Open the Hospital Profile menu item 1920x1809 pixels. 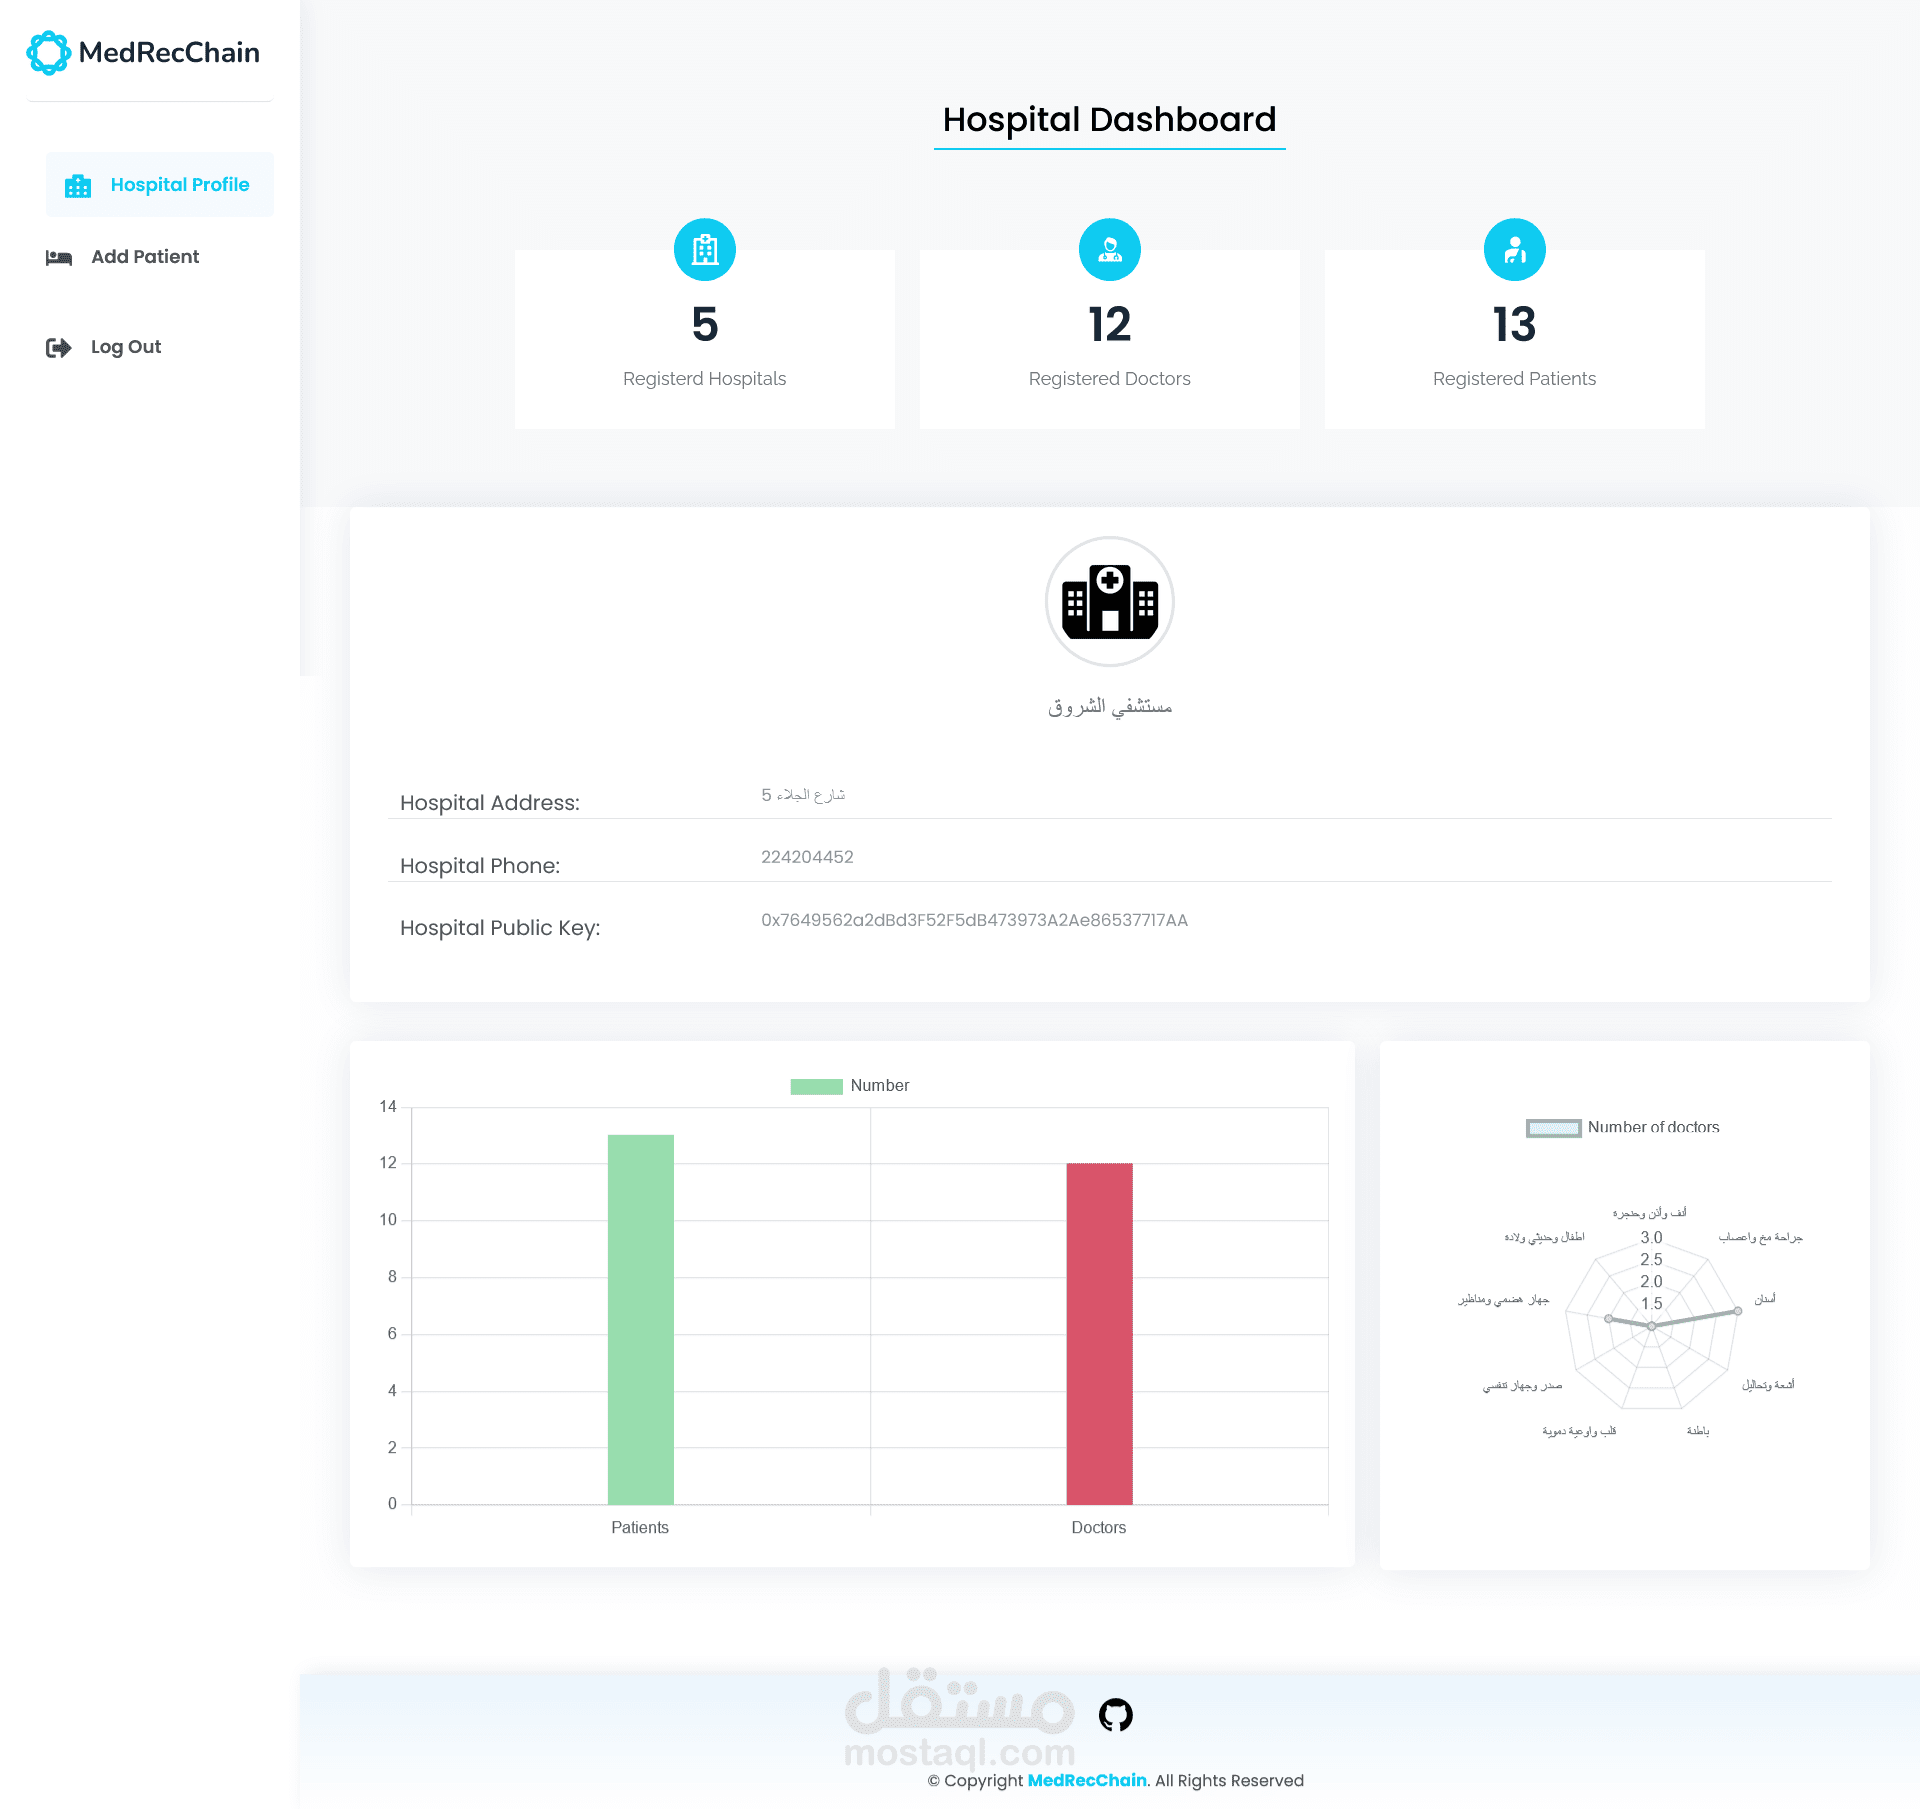[x=179, y=185]
